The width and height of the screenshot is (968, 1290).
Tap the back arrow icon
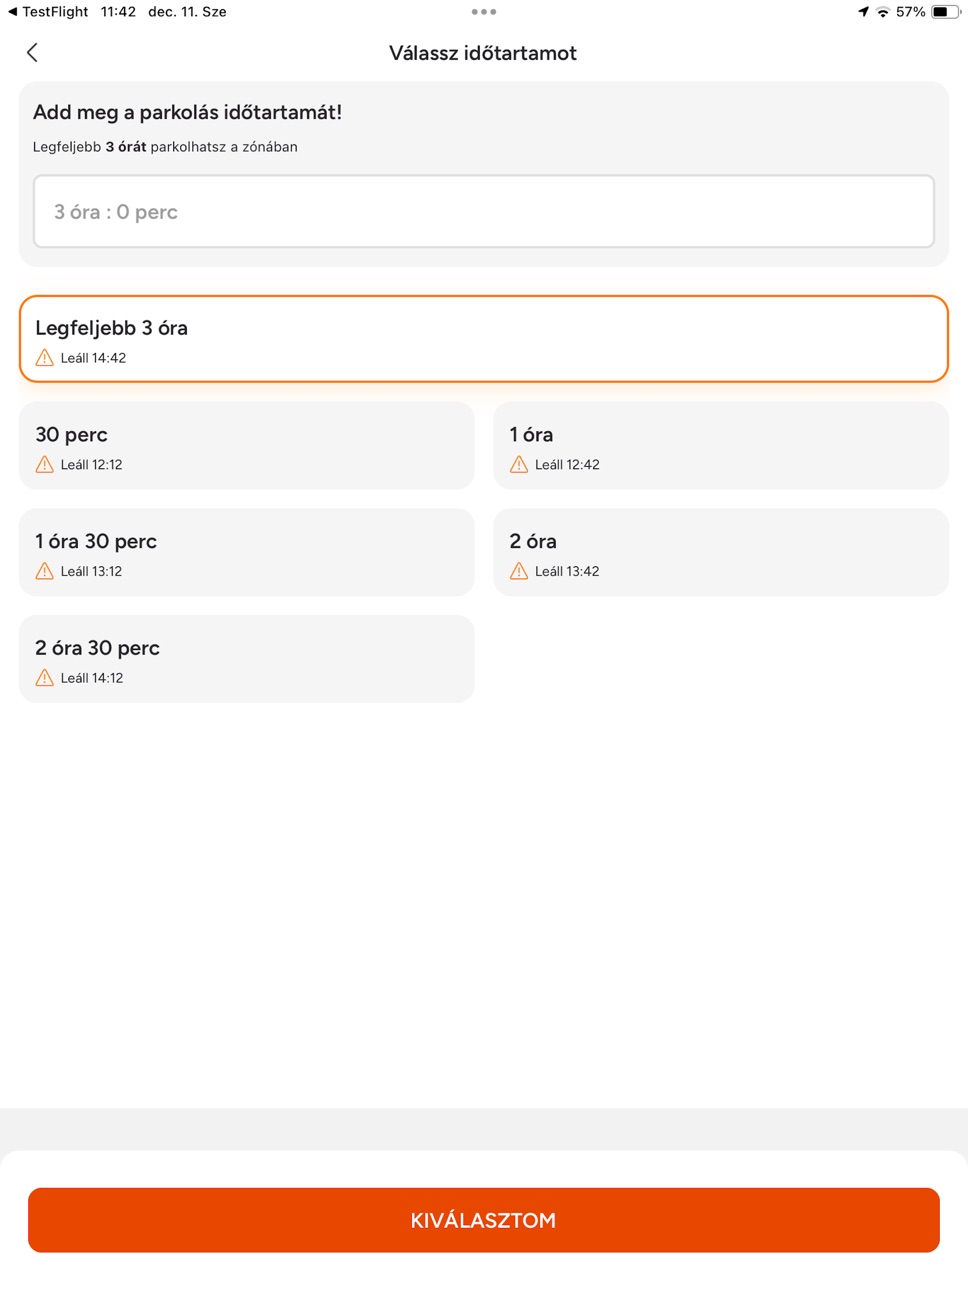pyautogui.click(x=32, y=53)
